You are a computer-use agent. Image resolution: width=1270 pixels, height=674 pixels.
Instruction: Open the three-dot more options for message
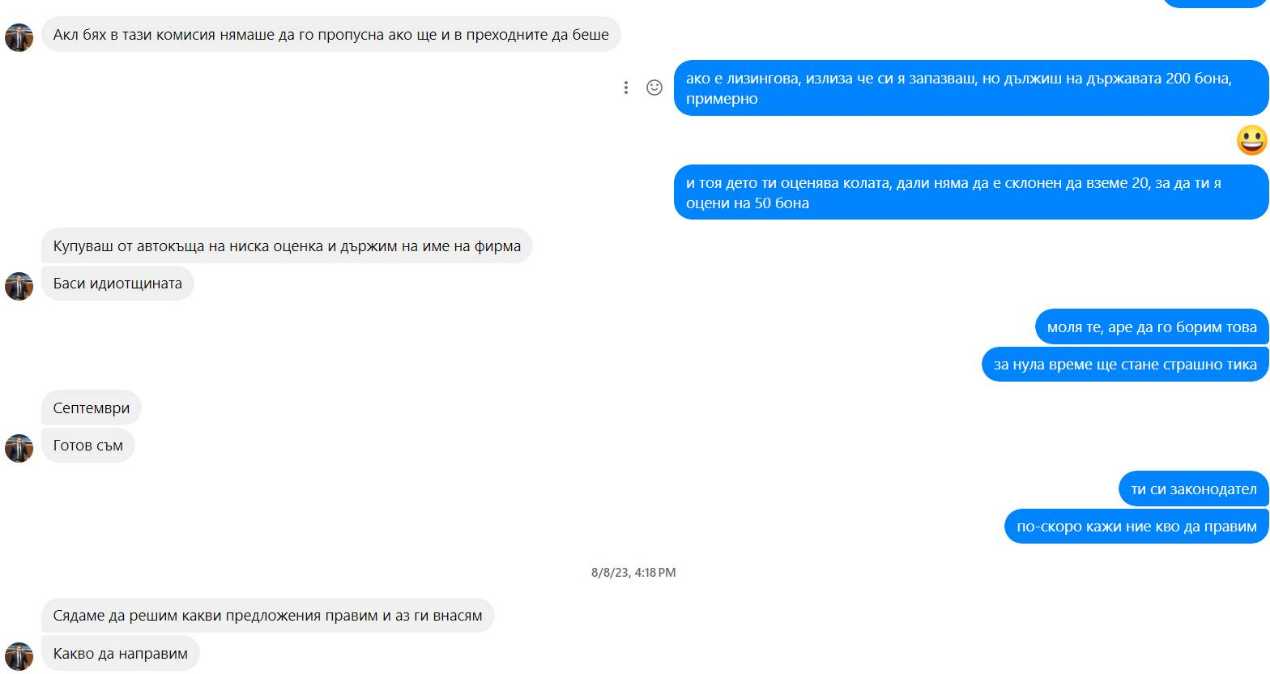(626, 88)
